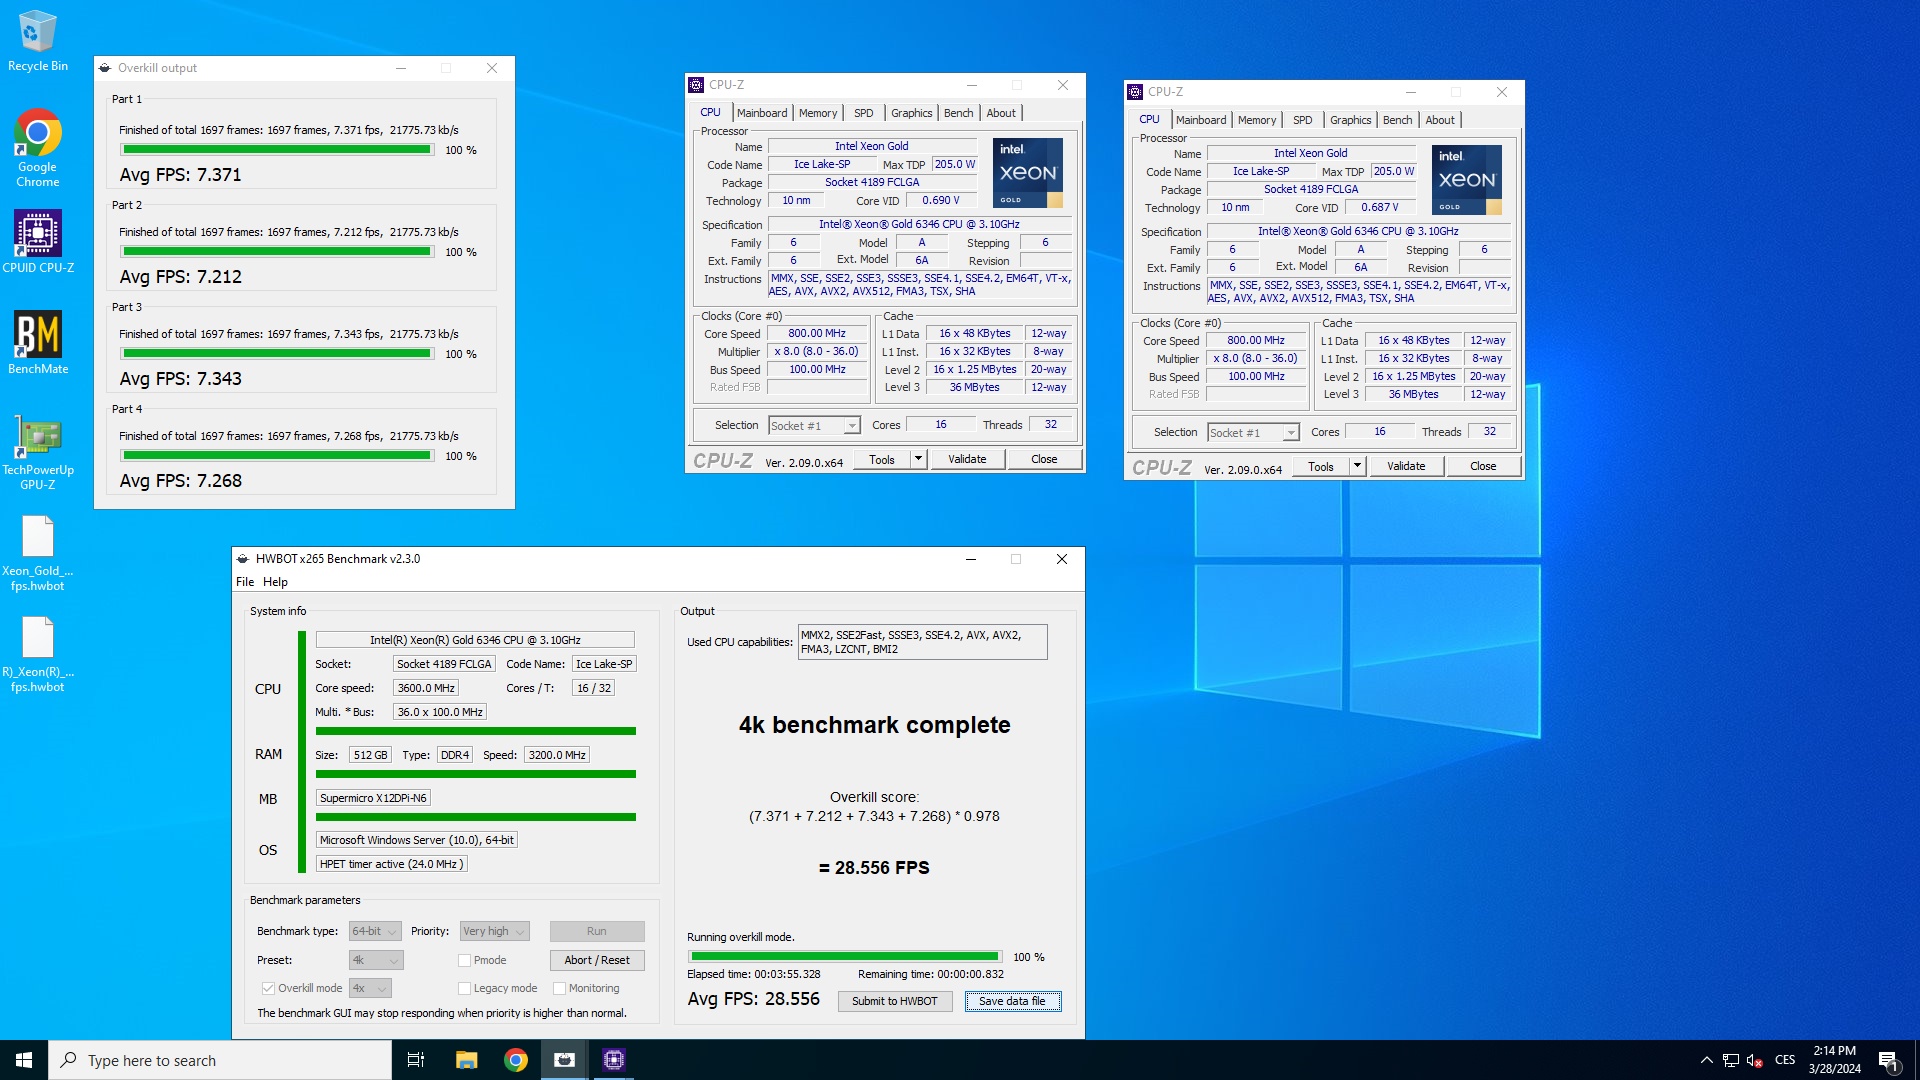The width and height of the screenshot is (1920, 1080).
Task: Click the Used CPU capabilities text box
Action: coord(922,642)
